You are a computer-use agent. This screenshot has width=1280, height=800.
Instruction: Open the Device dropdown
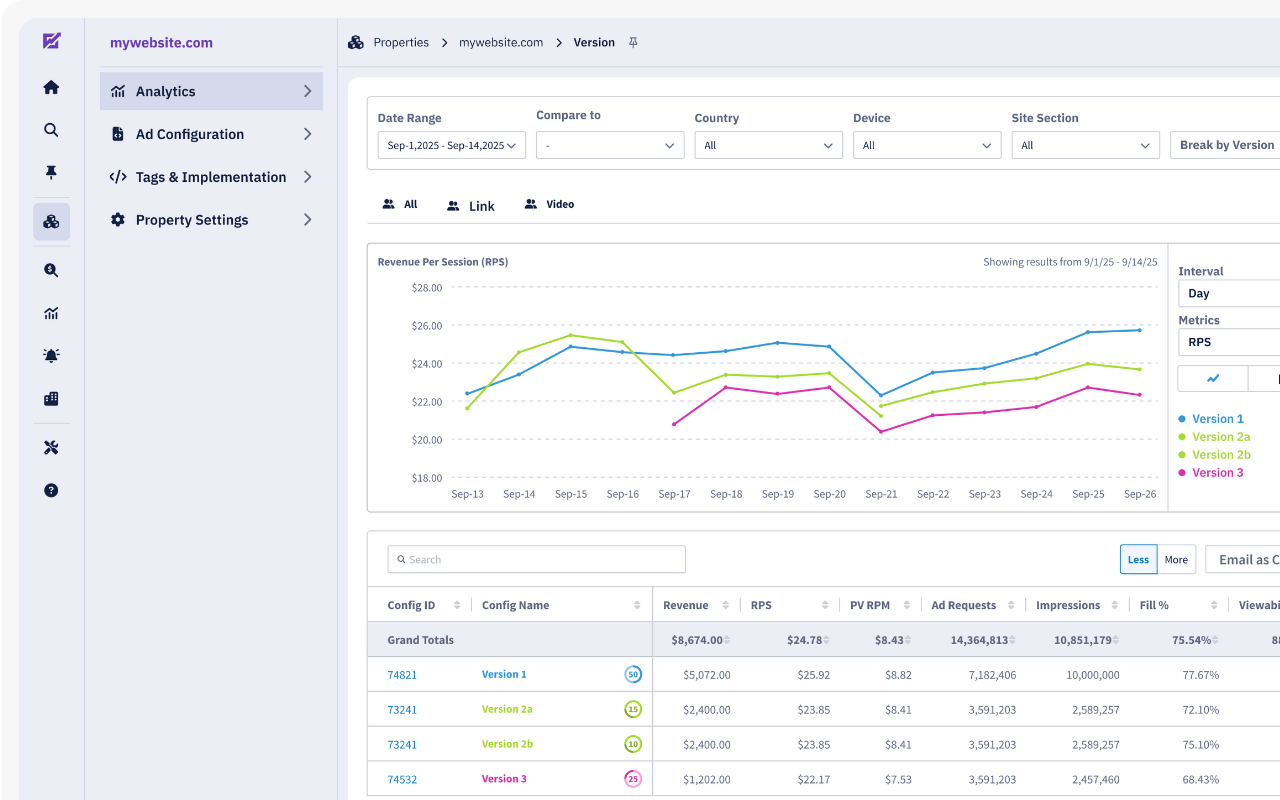tap(927, 145)
